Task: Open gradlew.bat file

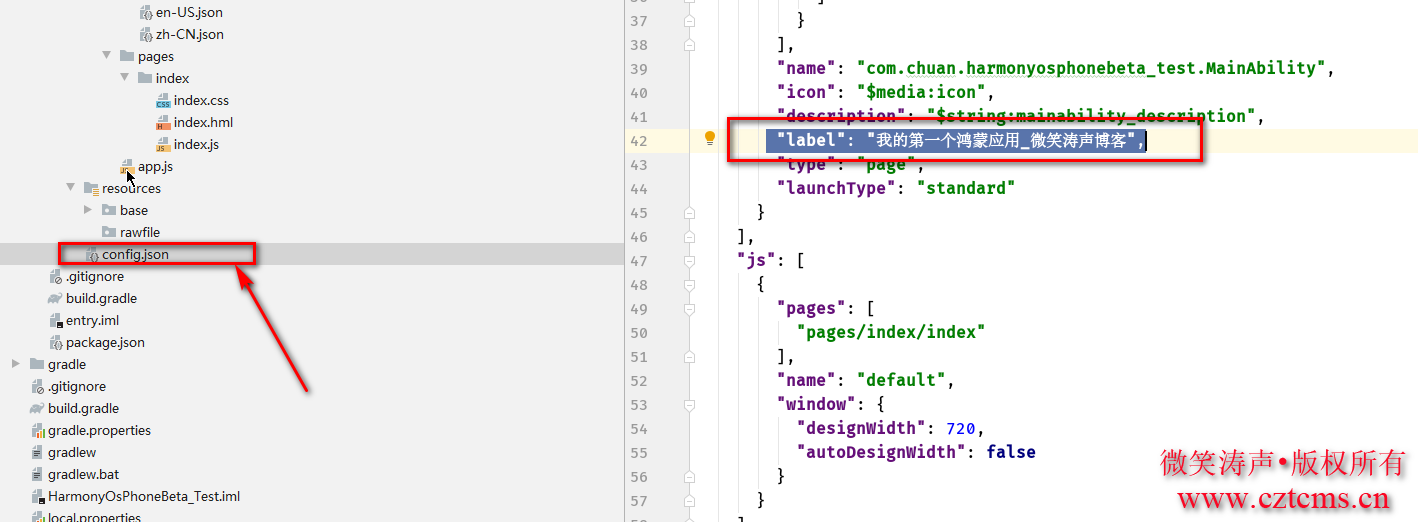Action: (x=83, y=474)
